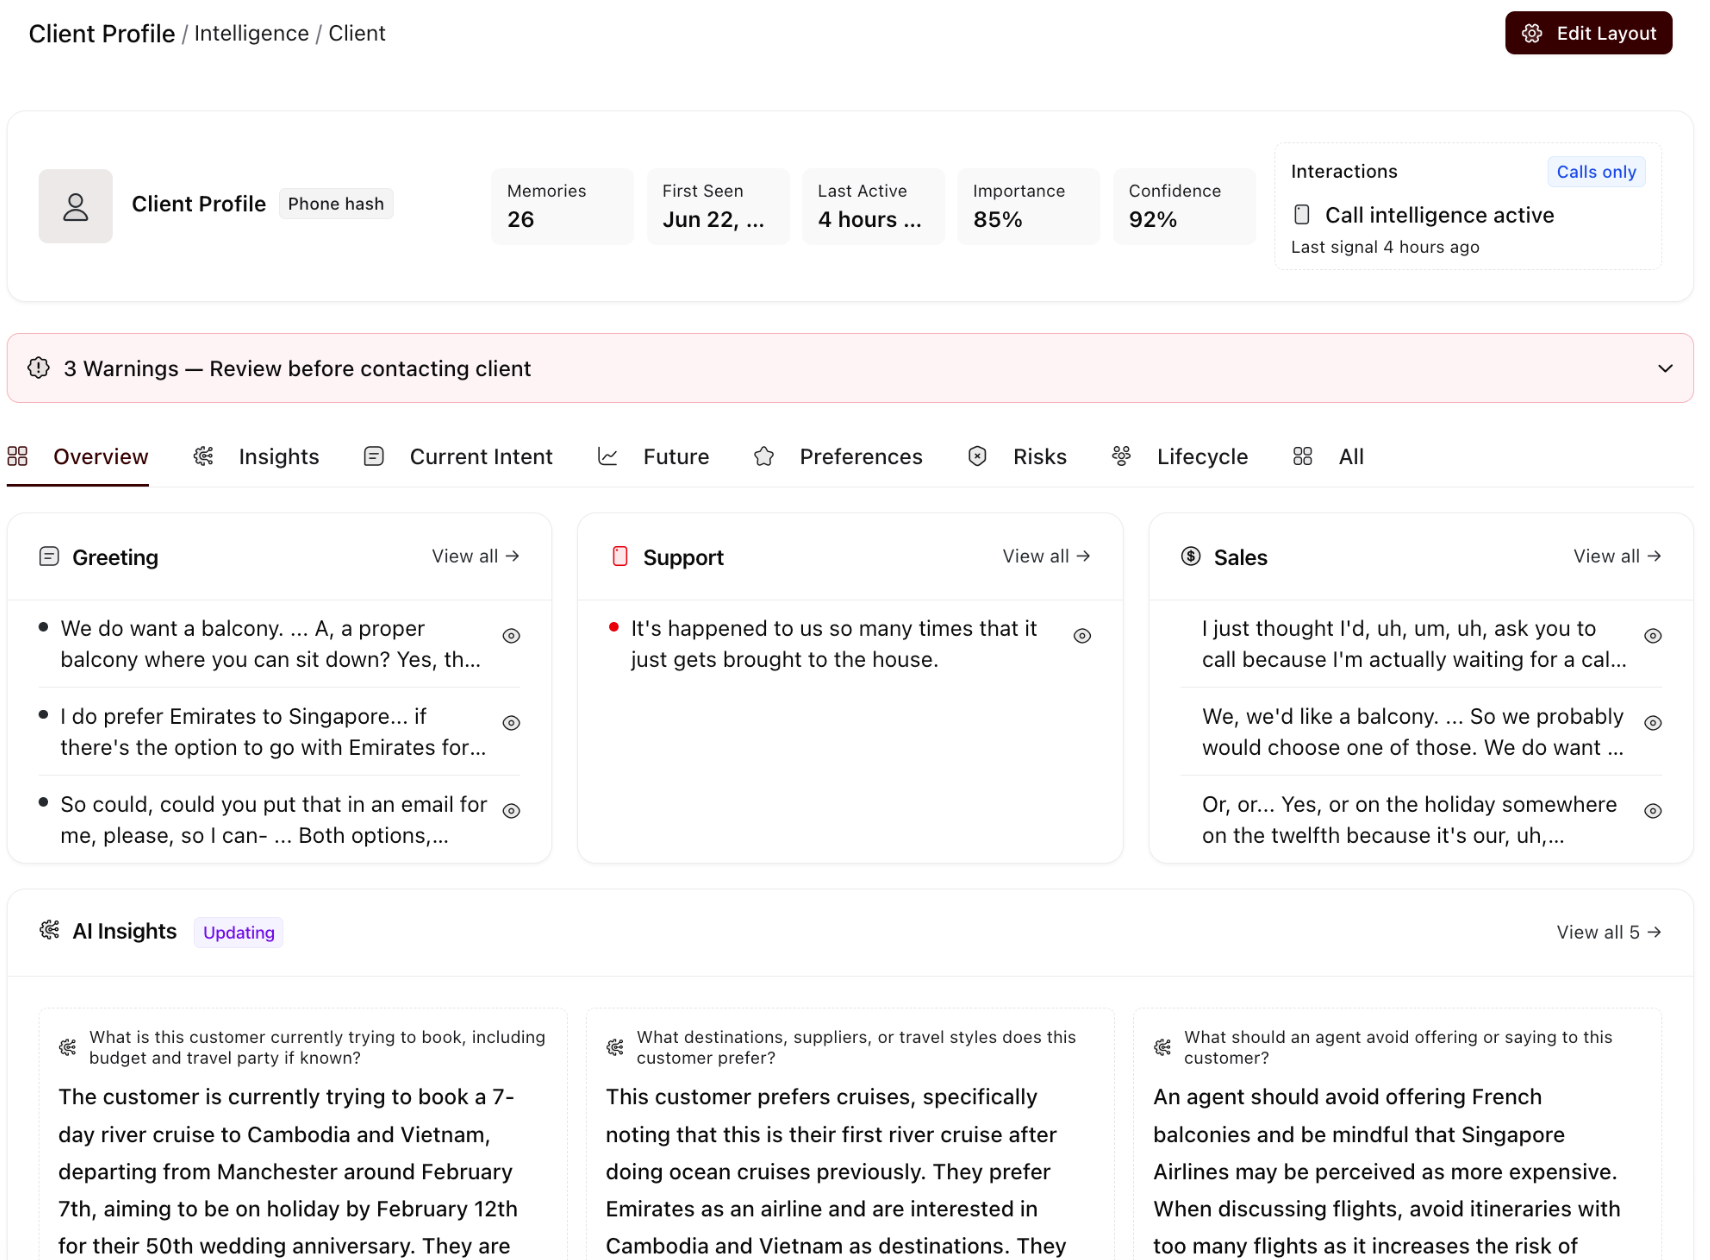Open the Risks tab

pyautogui.click(x=1017, y=457)
